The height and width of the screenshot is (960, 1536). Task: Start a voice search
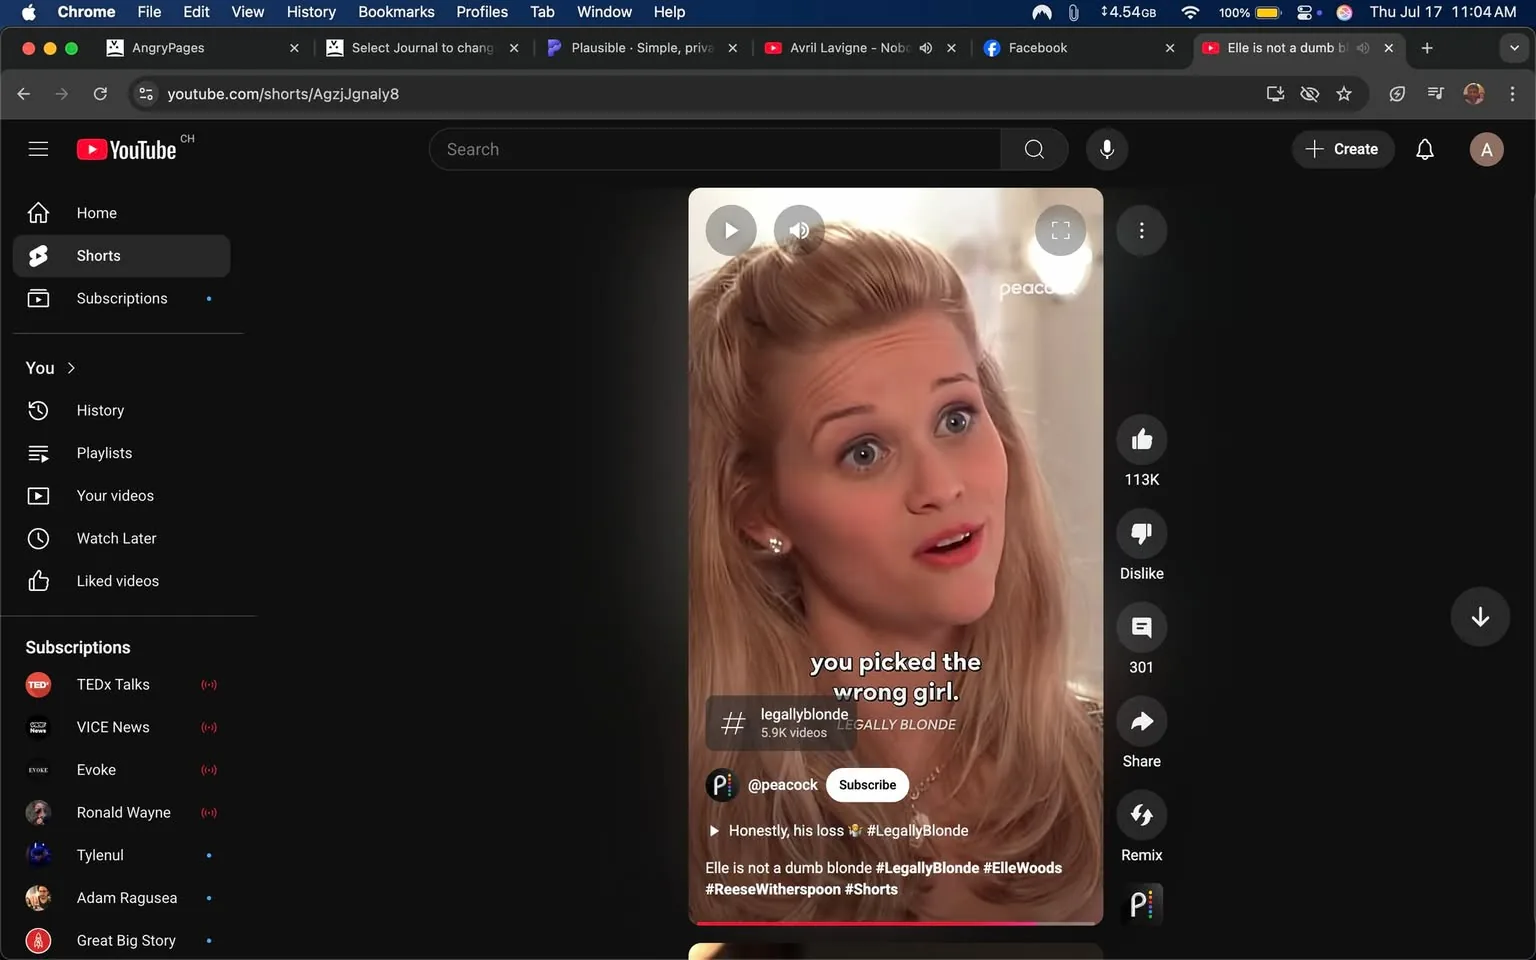1107,149
